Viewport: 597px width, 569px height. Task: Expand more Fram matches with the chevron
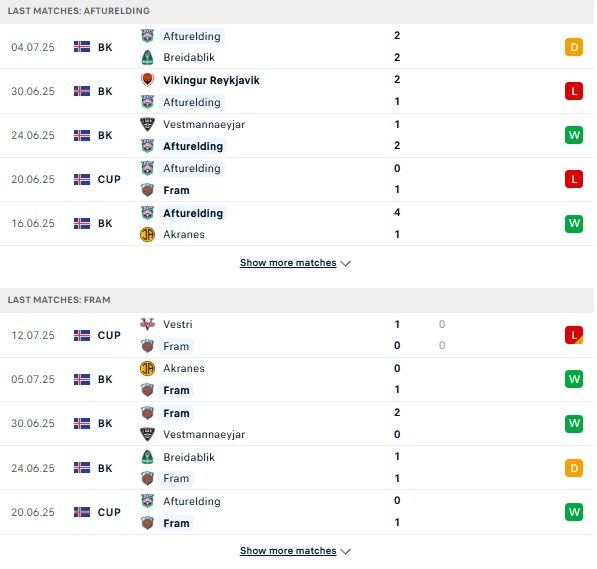click(345, 551)
